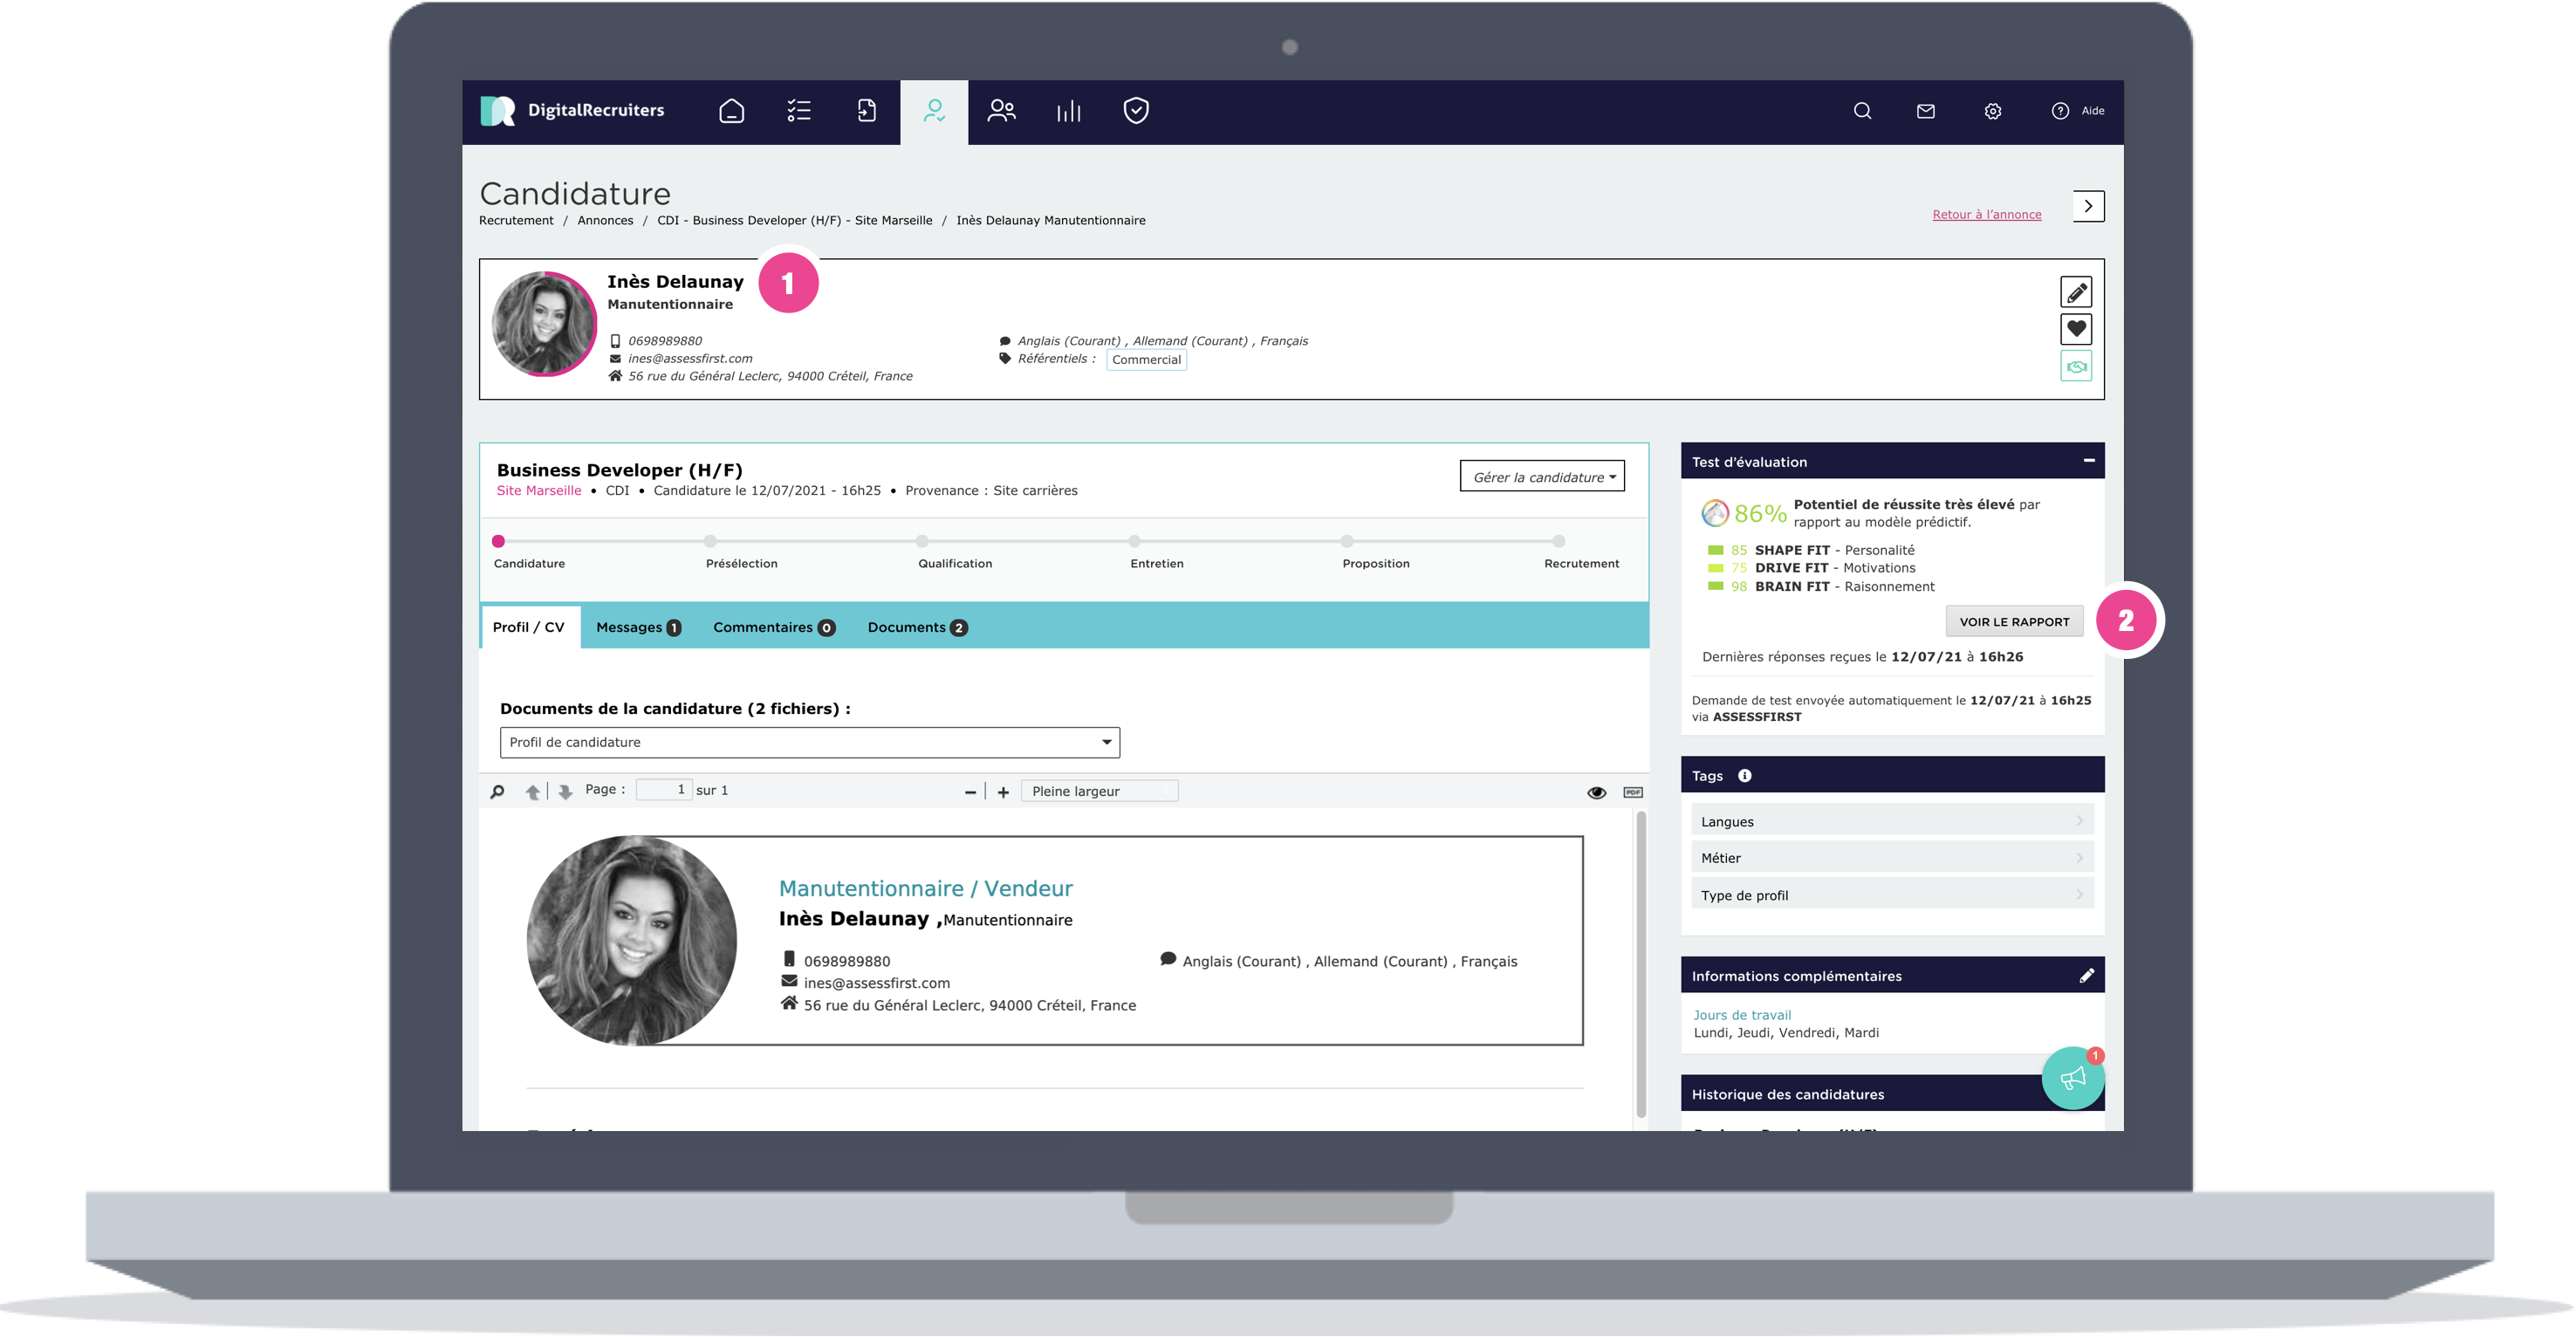2576x1337 pixels.
Task: Toggle the heart favorite on candidate
Action: click(x=2076, y=329)
